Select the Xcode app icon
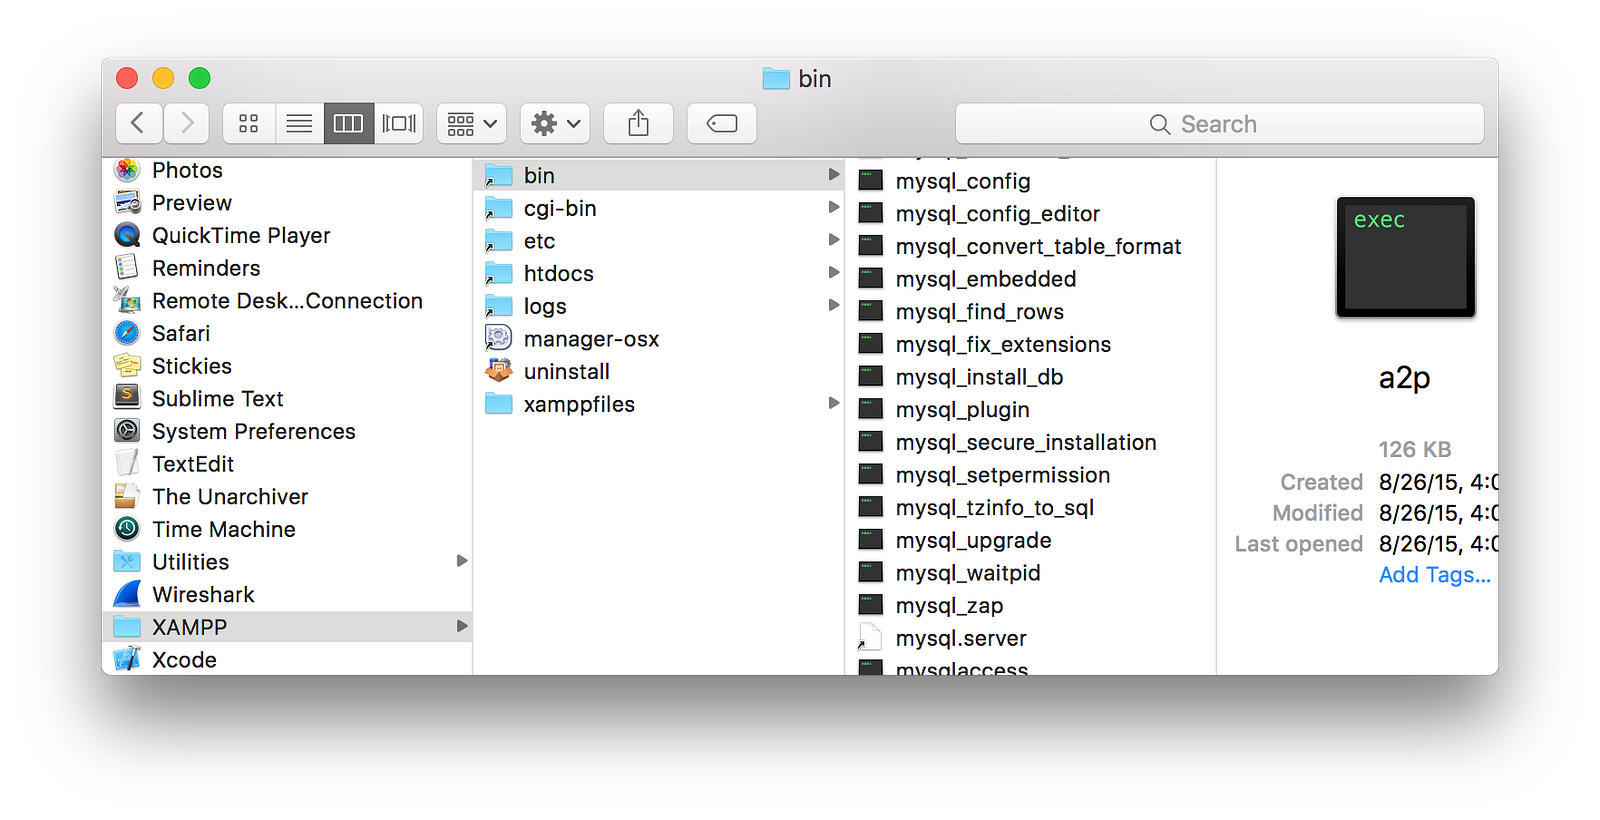This screenshot has height=820, width=1600. click(x=127, y=660)
